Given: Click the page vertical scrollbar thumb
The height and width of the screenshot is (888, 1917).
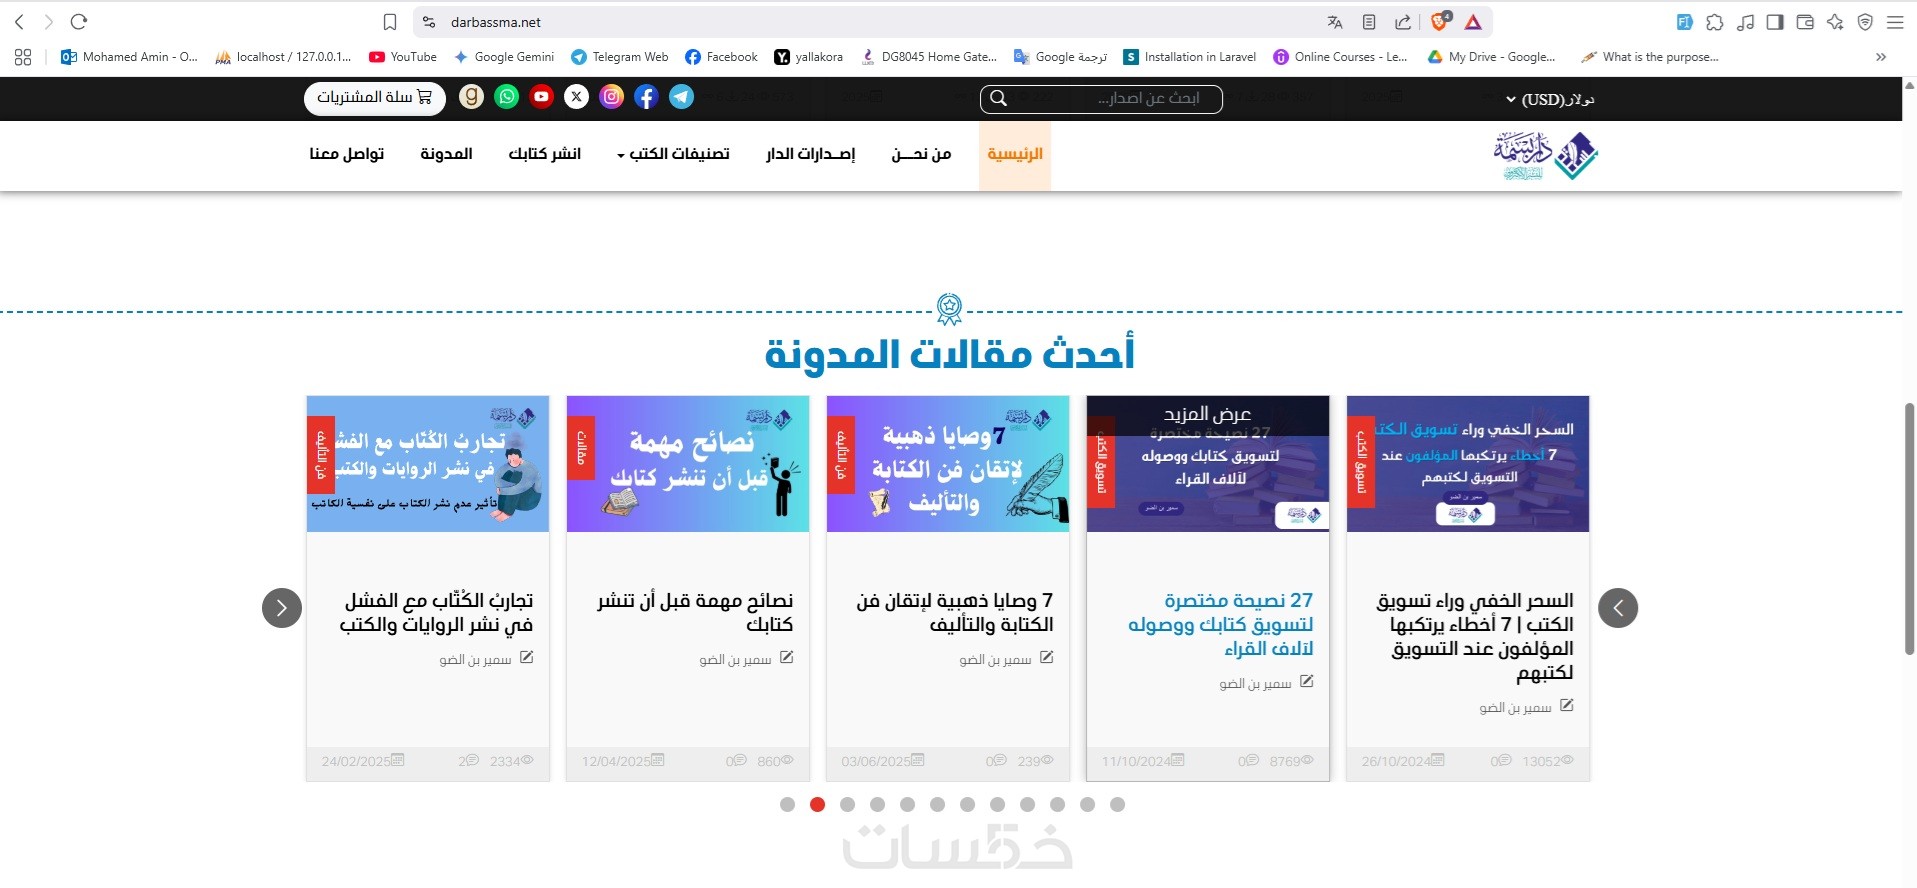Looking at the screenshot, I should click(x=1909, y=529).
